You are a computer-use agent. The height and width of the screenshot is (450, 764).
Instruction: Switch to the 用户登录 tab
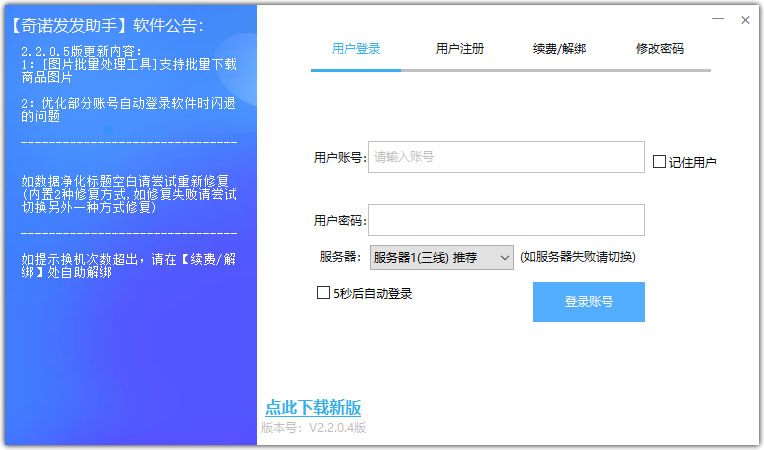point(356,49)
